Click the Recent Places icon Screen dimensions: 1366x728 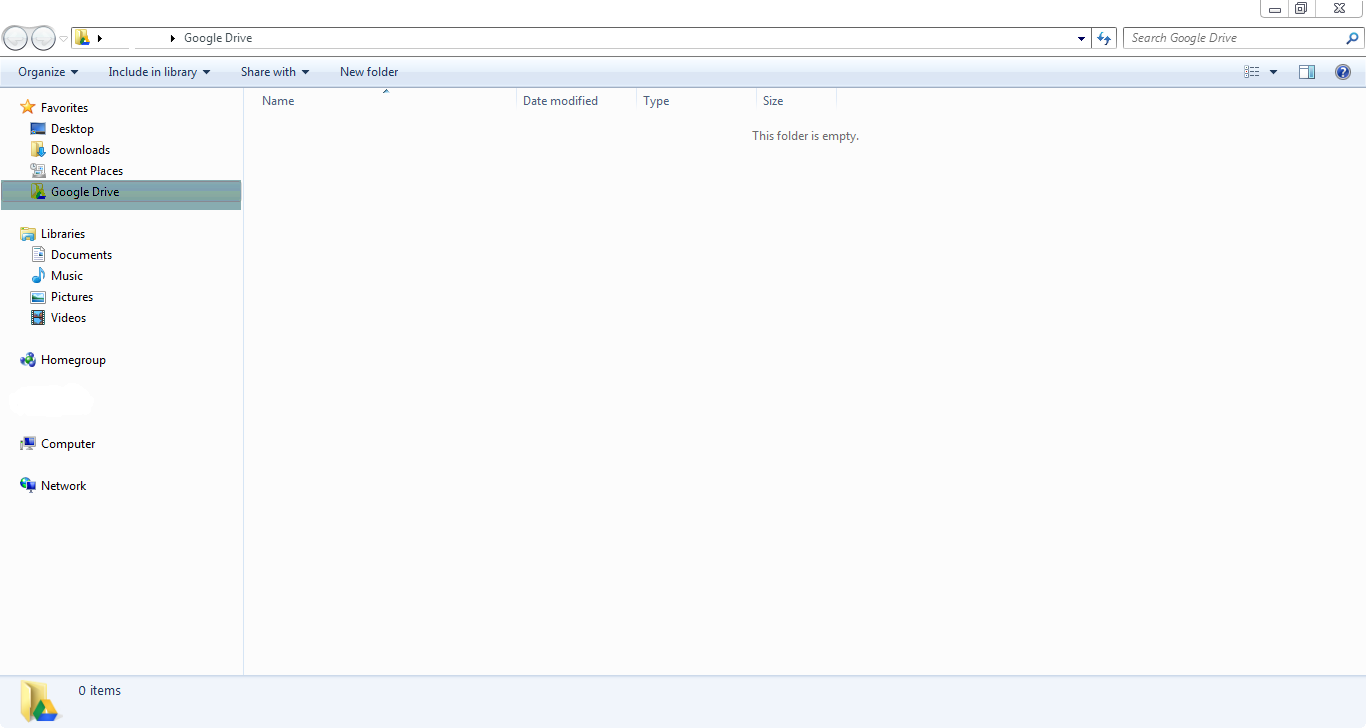[x=38, y=171]
